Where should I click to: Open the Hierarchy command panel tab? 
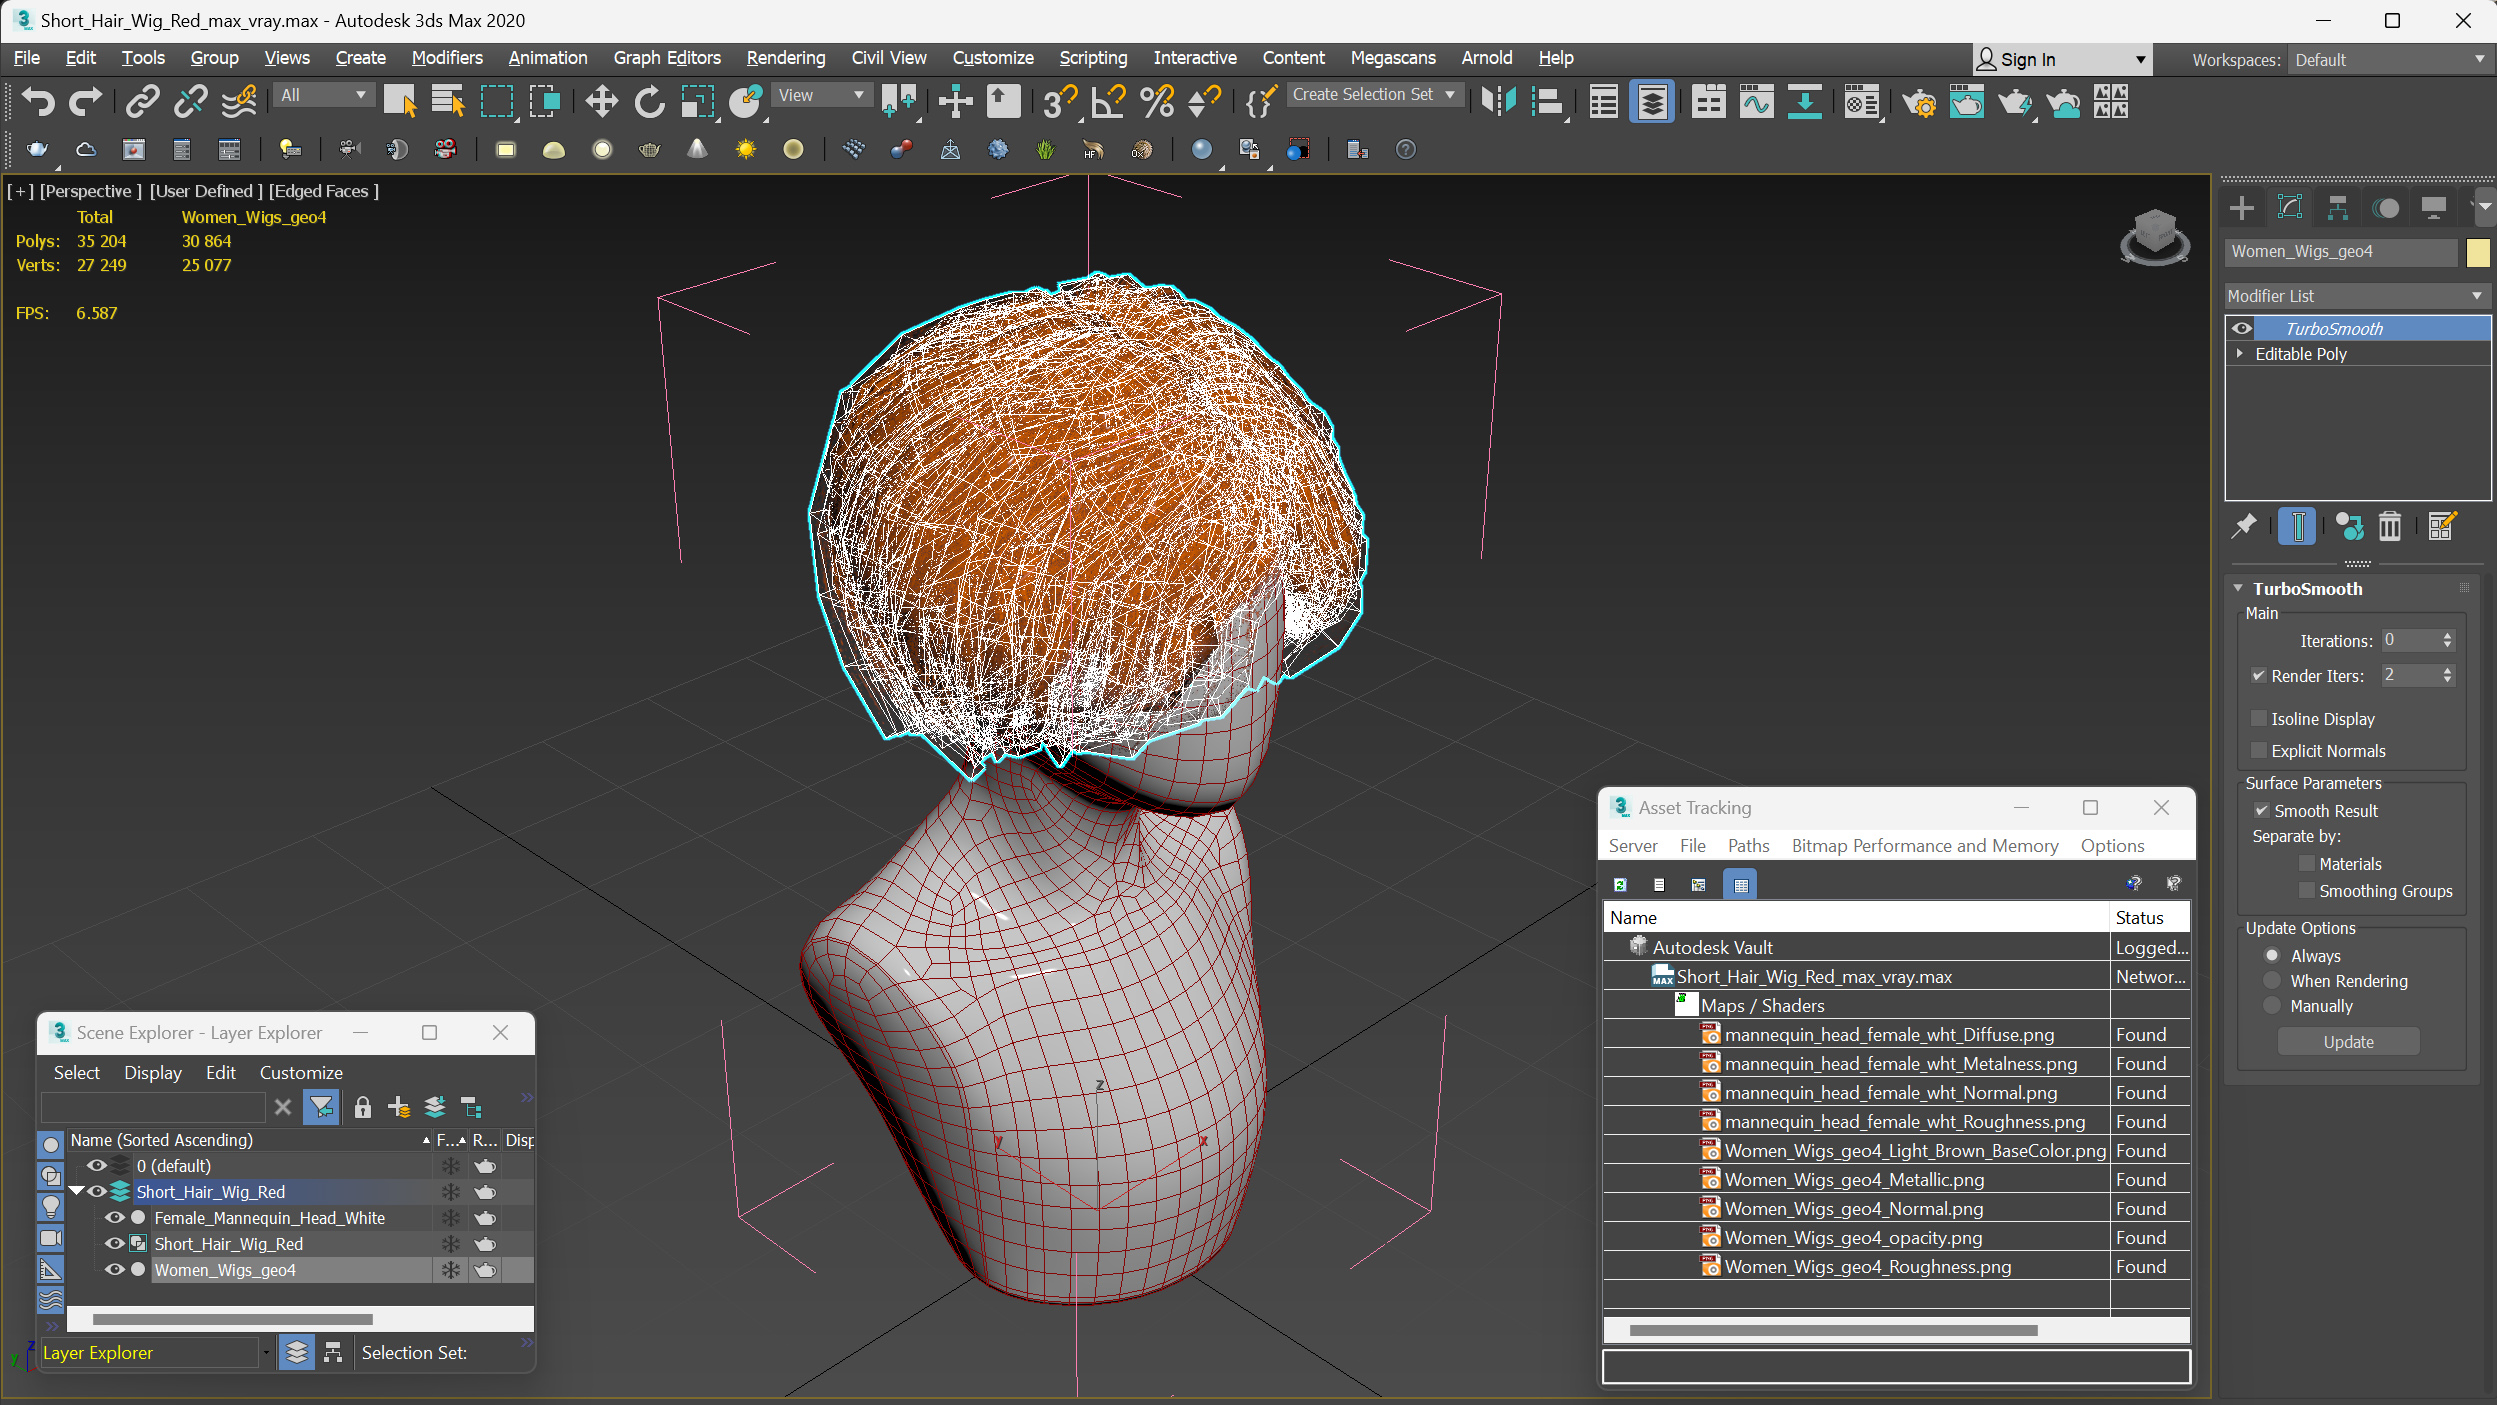(2337, 207)
